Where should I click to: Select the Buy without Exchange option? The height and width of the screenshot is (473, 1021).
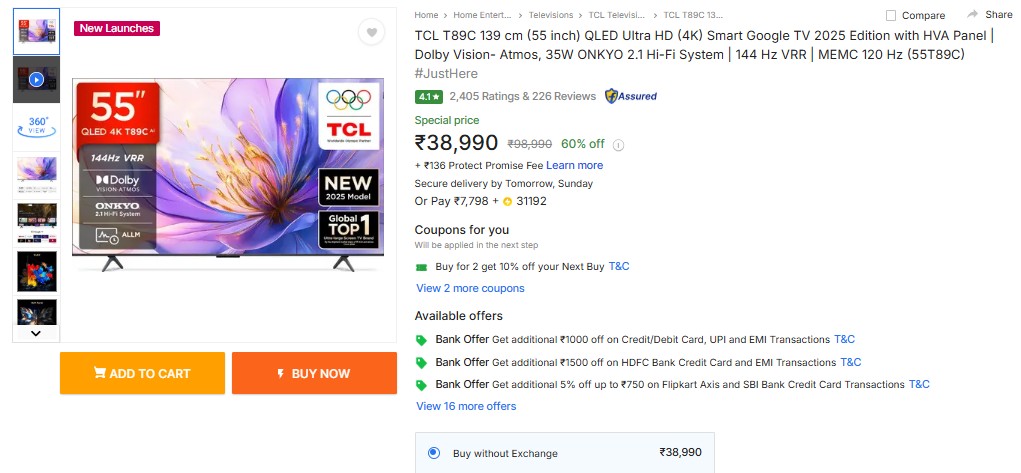click(434, 453)
